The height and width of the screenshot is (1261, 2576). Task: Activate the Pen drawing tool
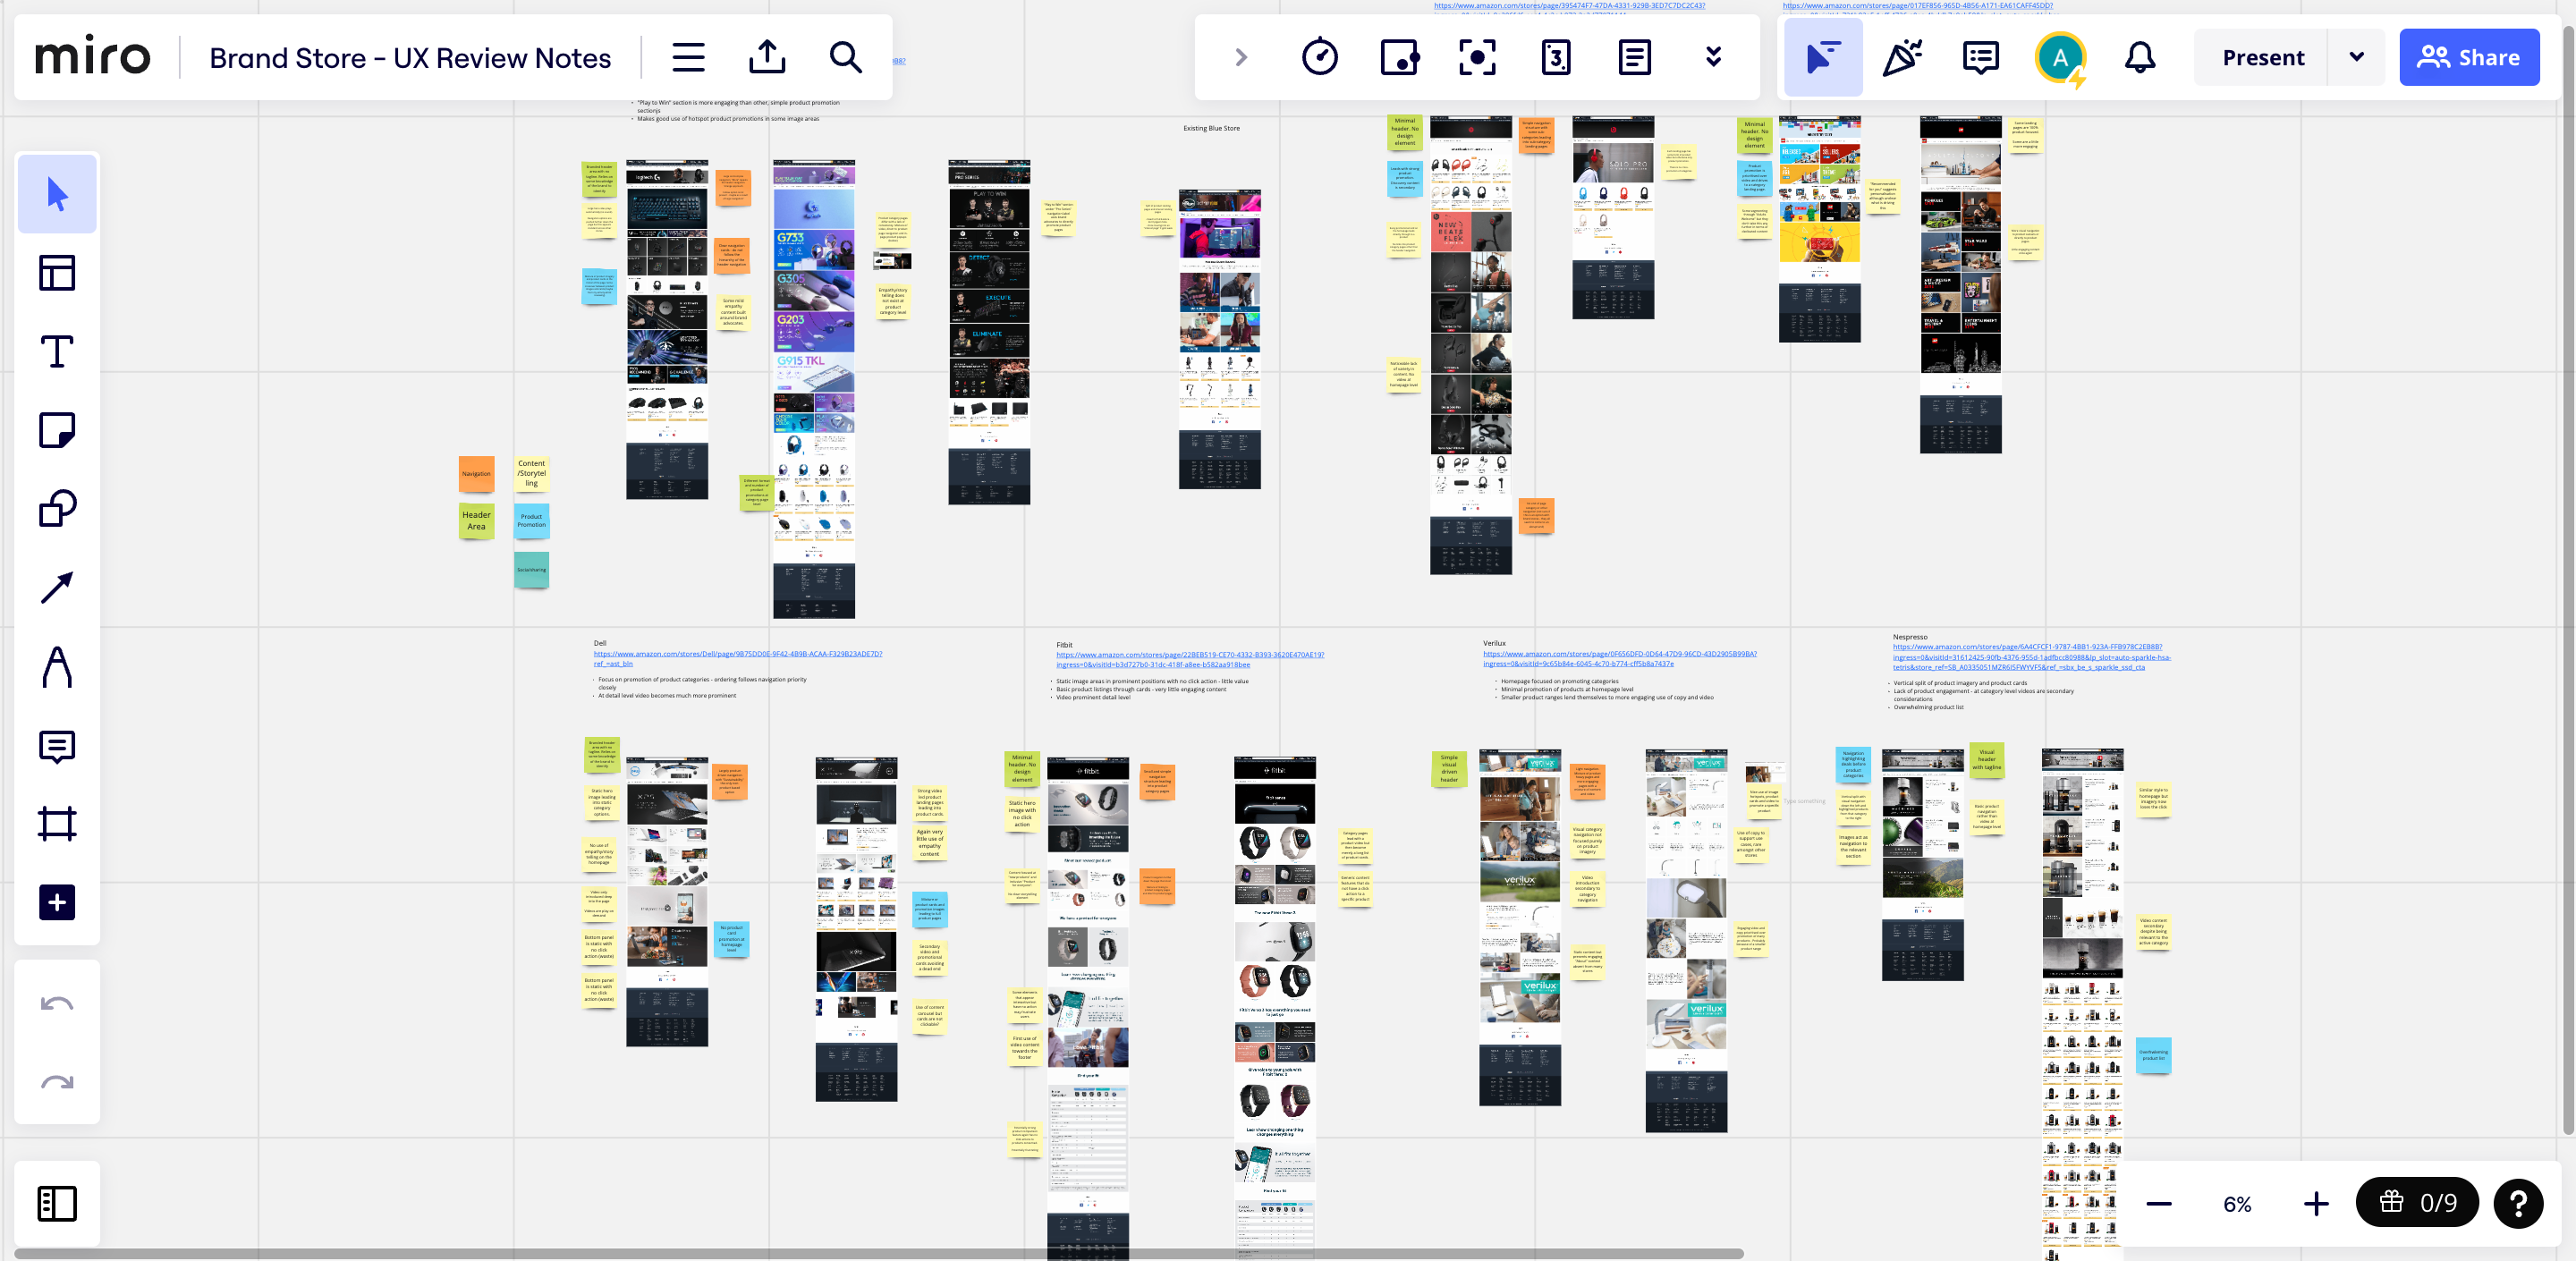(x=57, y=667)
